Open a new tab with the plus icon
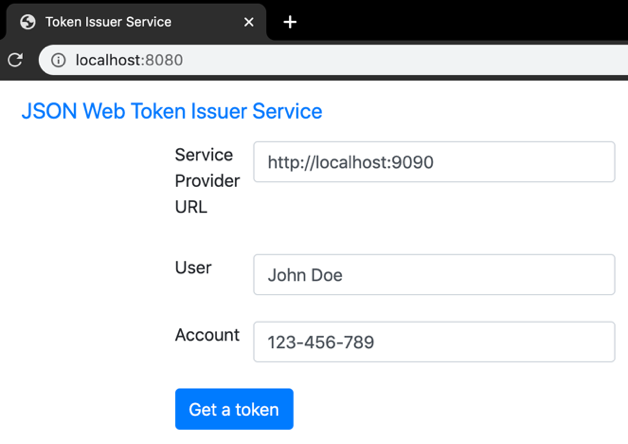Image resolution: width=628 pixels, height=444 pixels. point(290,21)
